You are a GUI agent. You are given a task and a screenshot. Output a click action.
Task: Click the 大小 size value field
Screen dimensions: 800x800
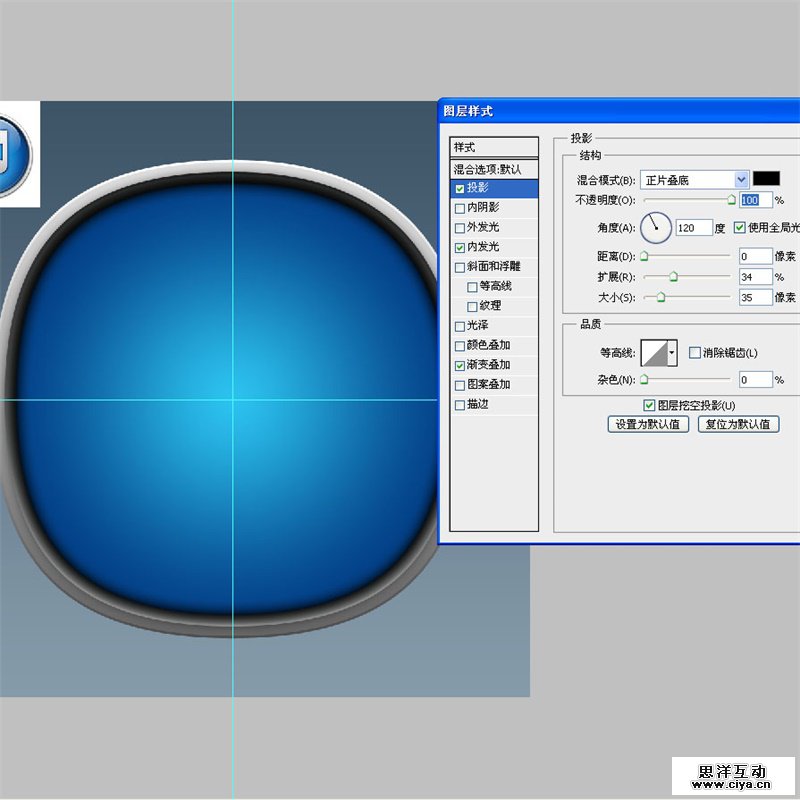tap(755, 297)
